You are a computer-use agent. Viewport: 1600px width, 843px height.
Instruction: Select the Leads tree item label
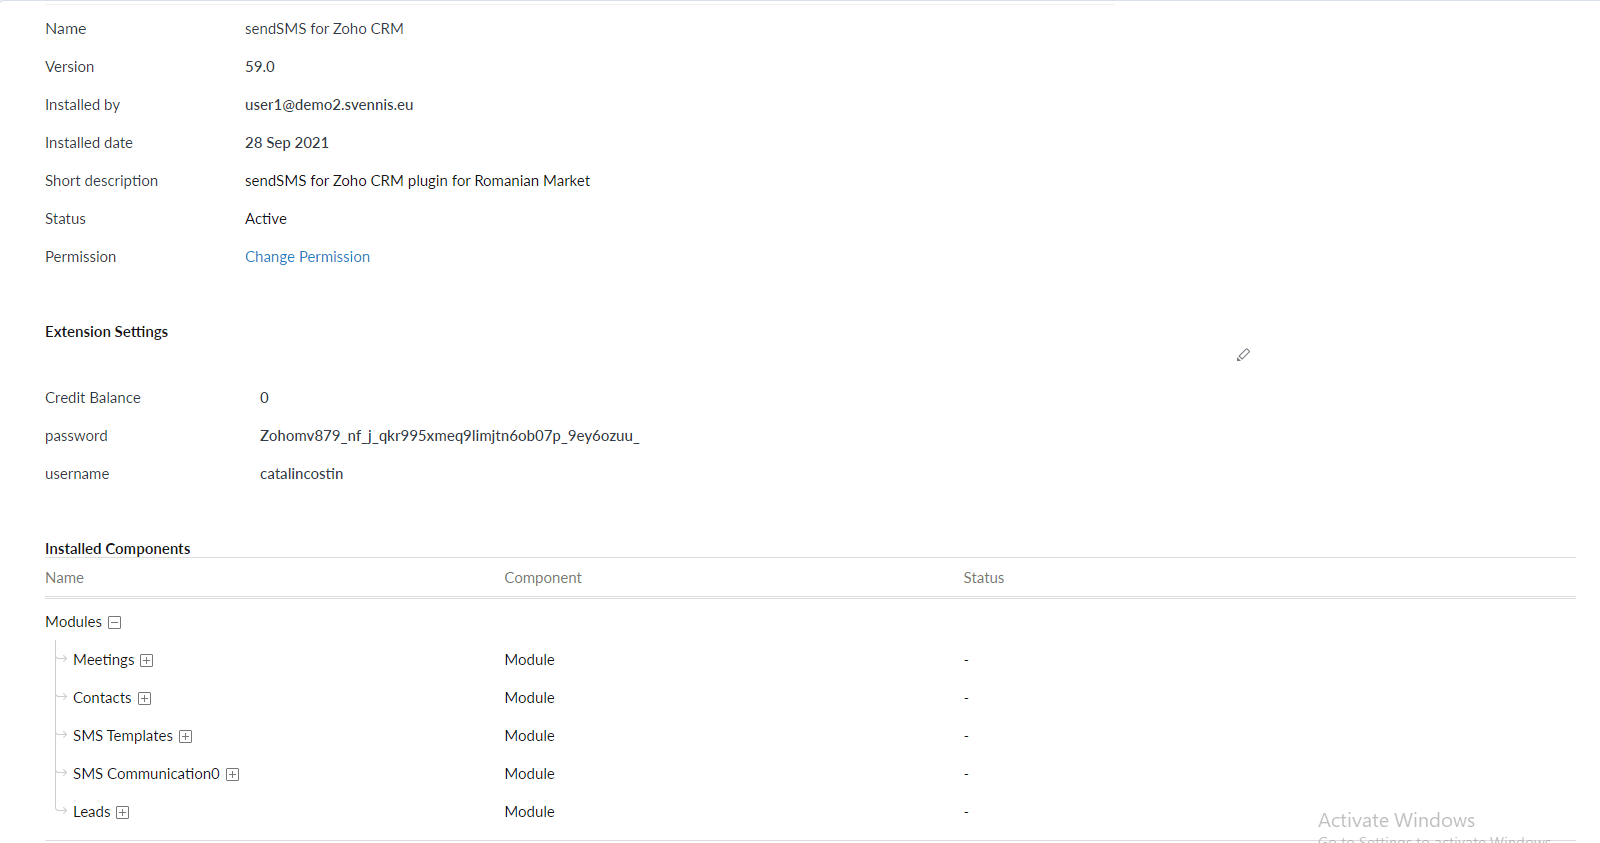[91, 812]
